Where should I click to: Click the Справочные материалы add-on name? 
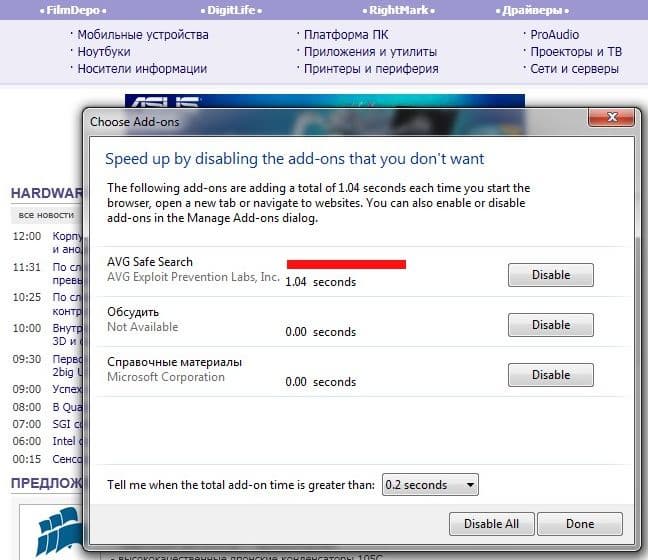pyautogui.click(x=174, y=362)
